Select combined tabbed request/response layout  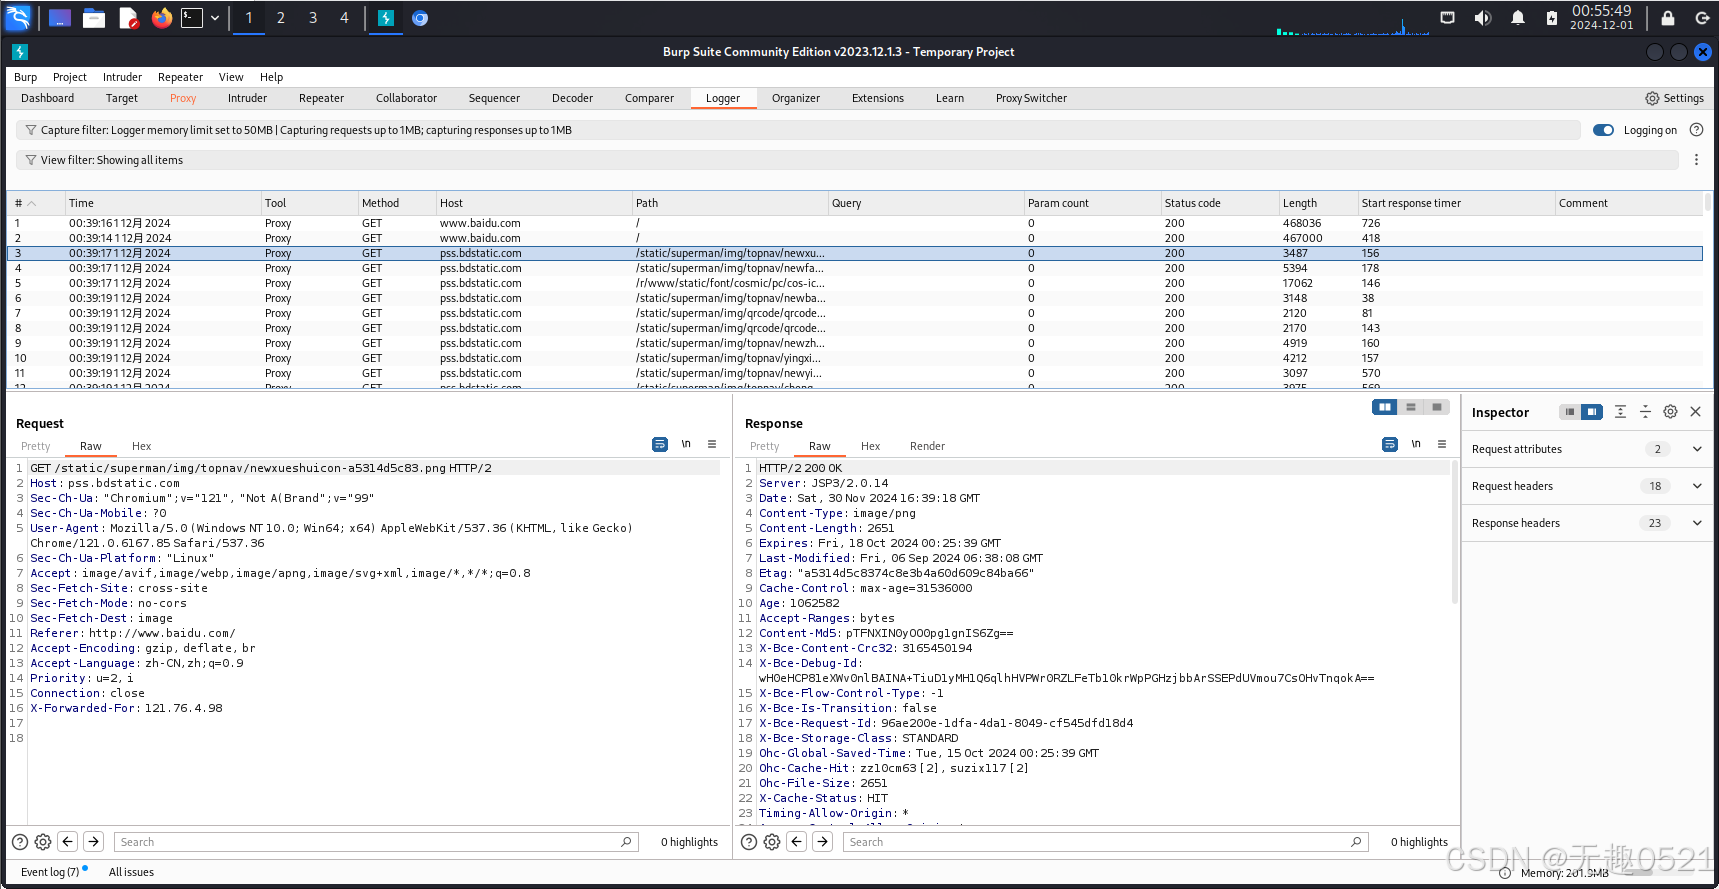(x=1437, y=407)
